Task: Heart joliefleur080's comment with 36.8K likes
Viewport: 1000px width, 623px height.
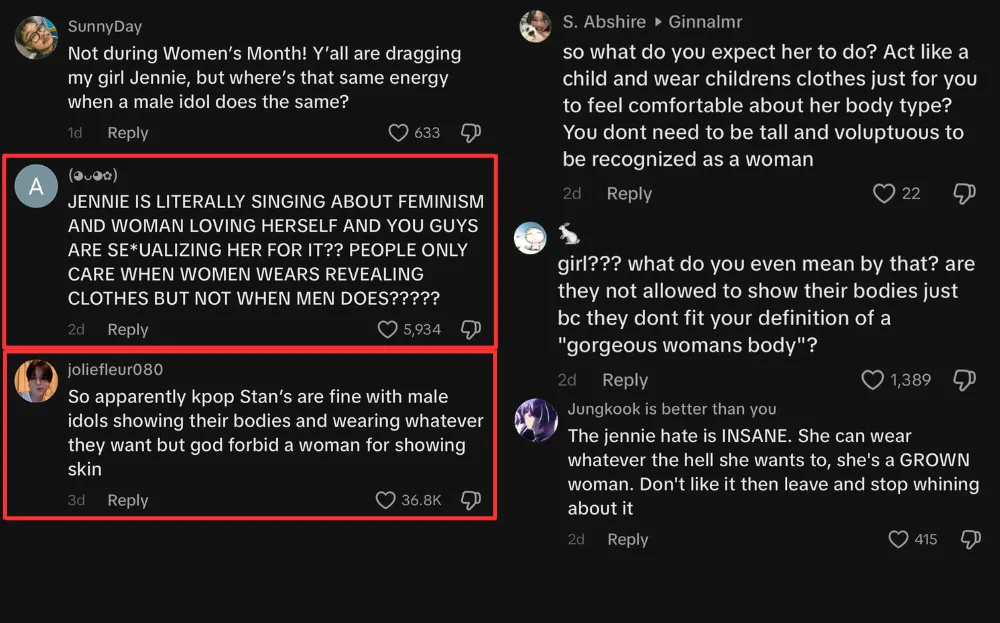Action: [x=386, y=500]
